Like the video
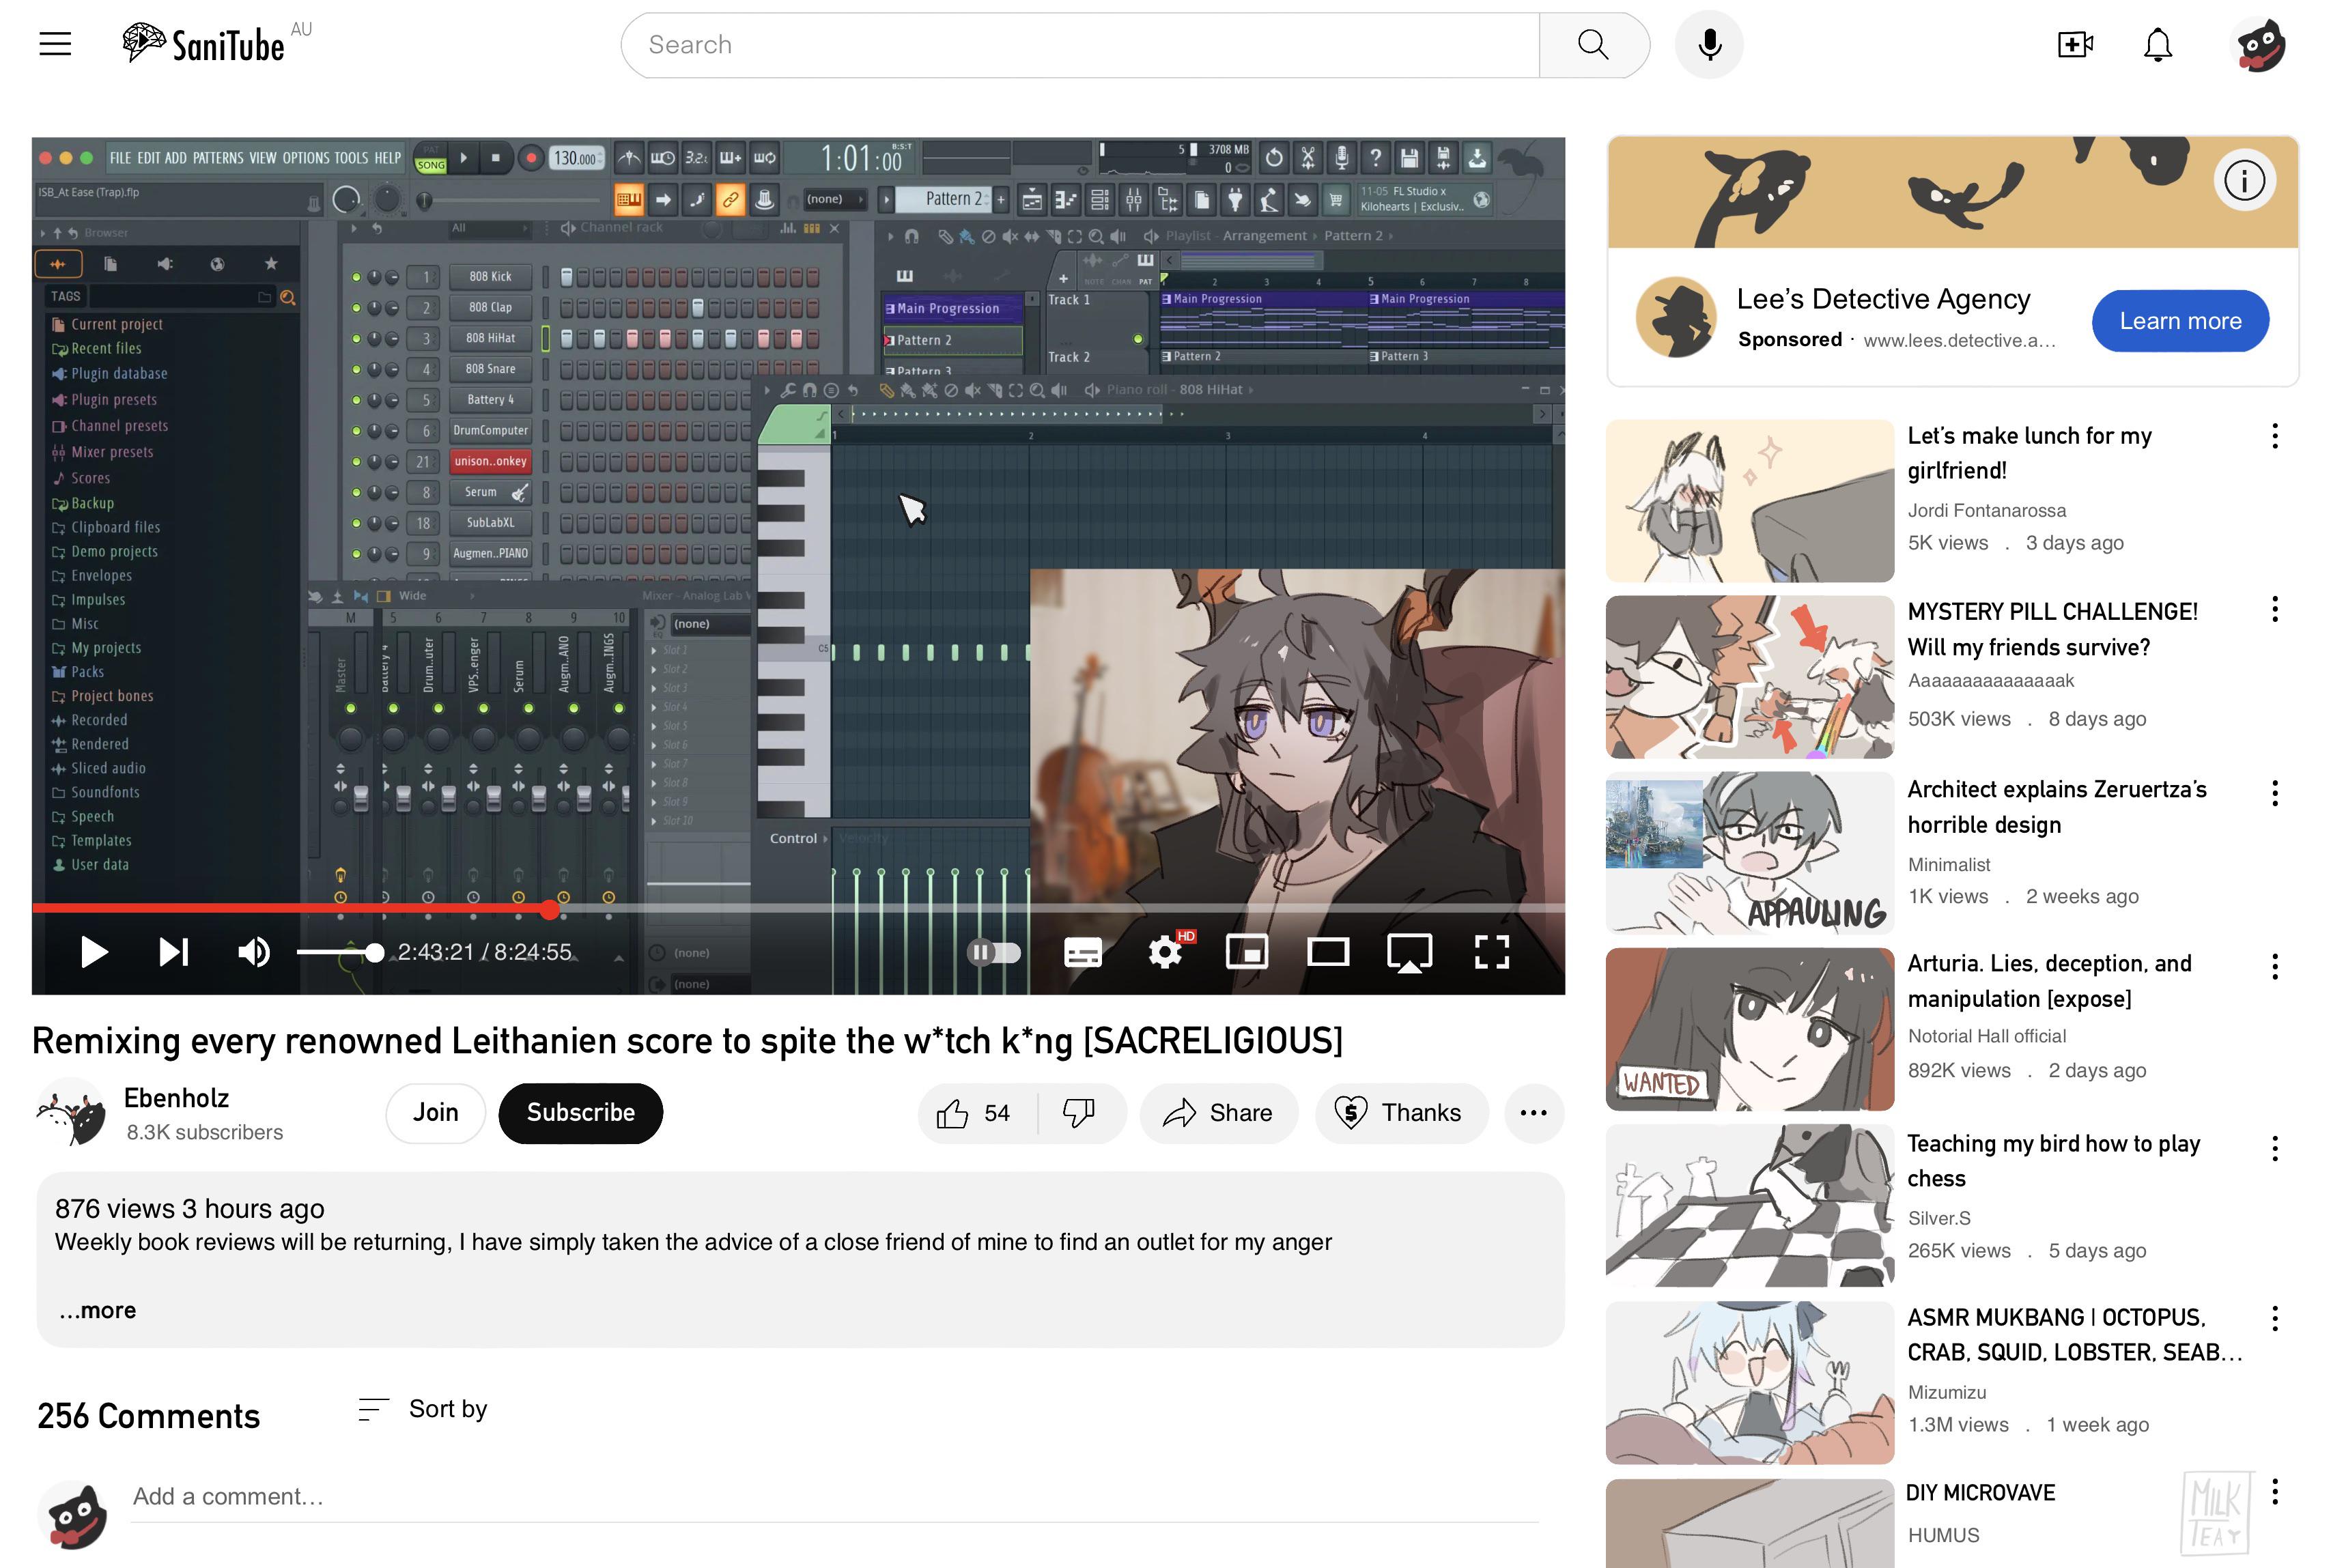Viewport: 2331px width, 1568px height. click(975, 1113)
